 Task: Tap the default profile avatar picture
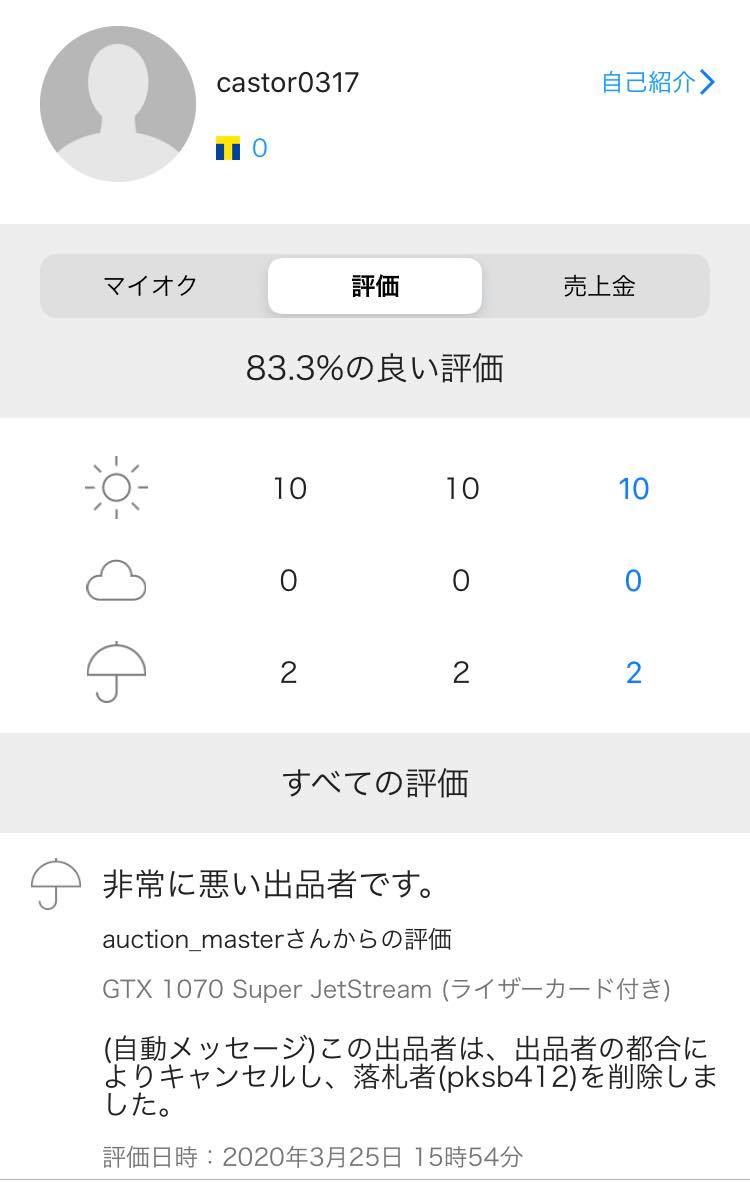[x=118, y=104]
